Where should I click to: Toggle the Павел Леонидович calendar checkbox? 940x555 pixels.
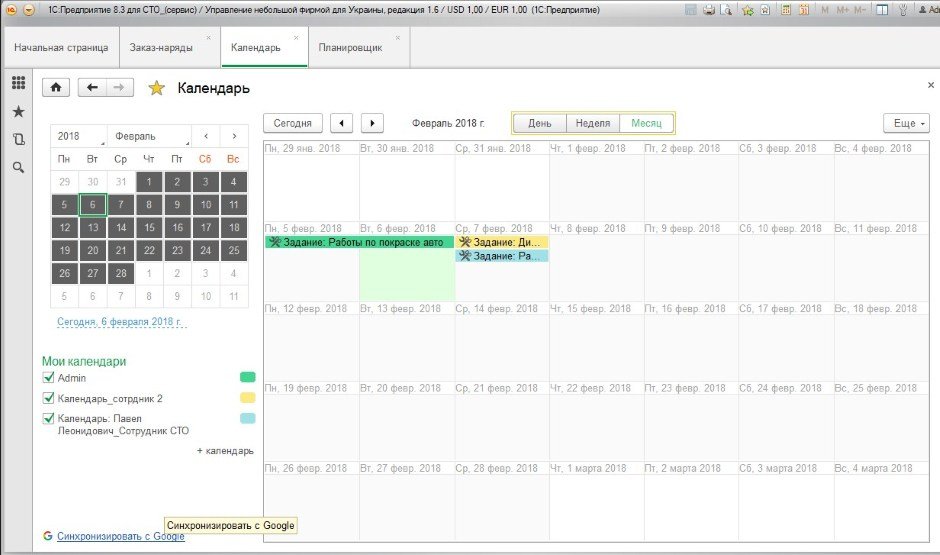48,418
